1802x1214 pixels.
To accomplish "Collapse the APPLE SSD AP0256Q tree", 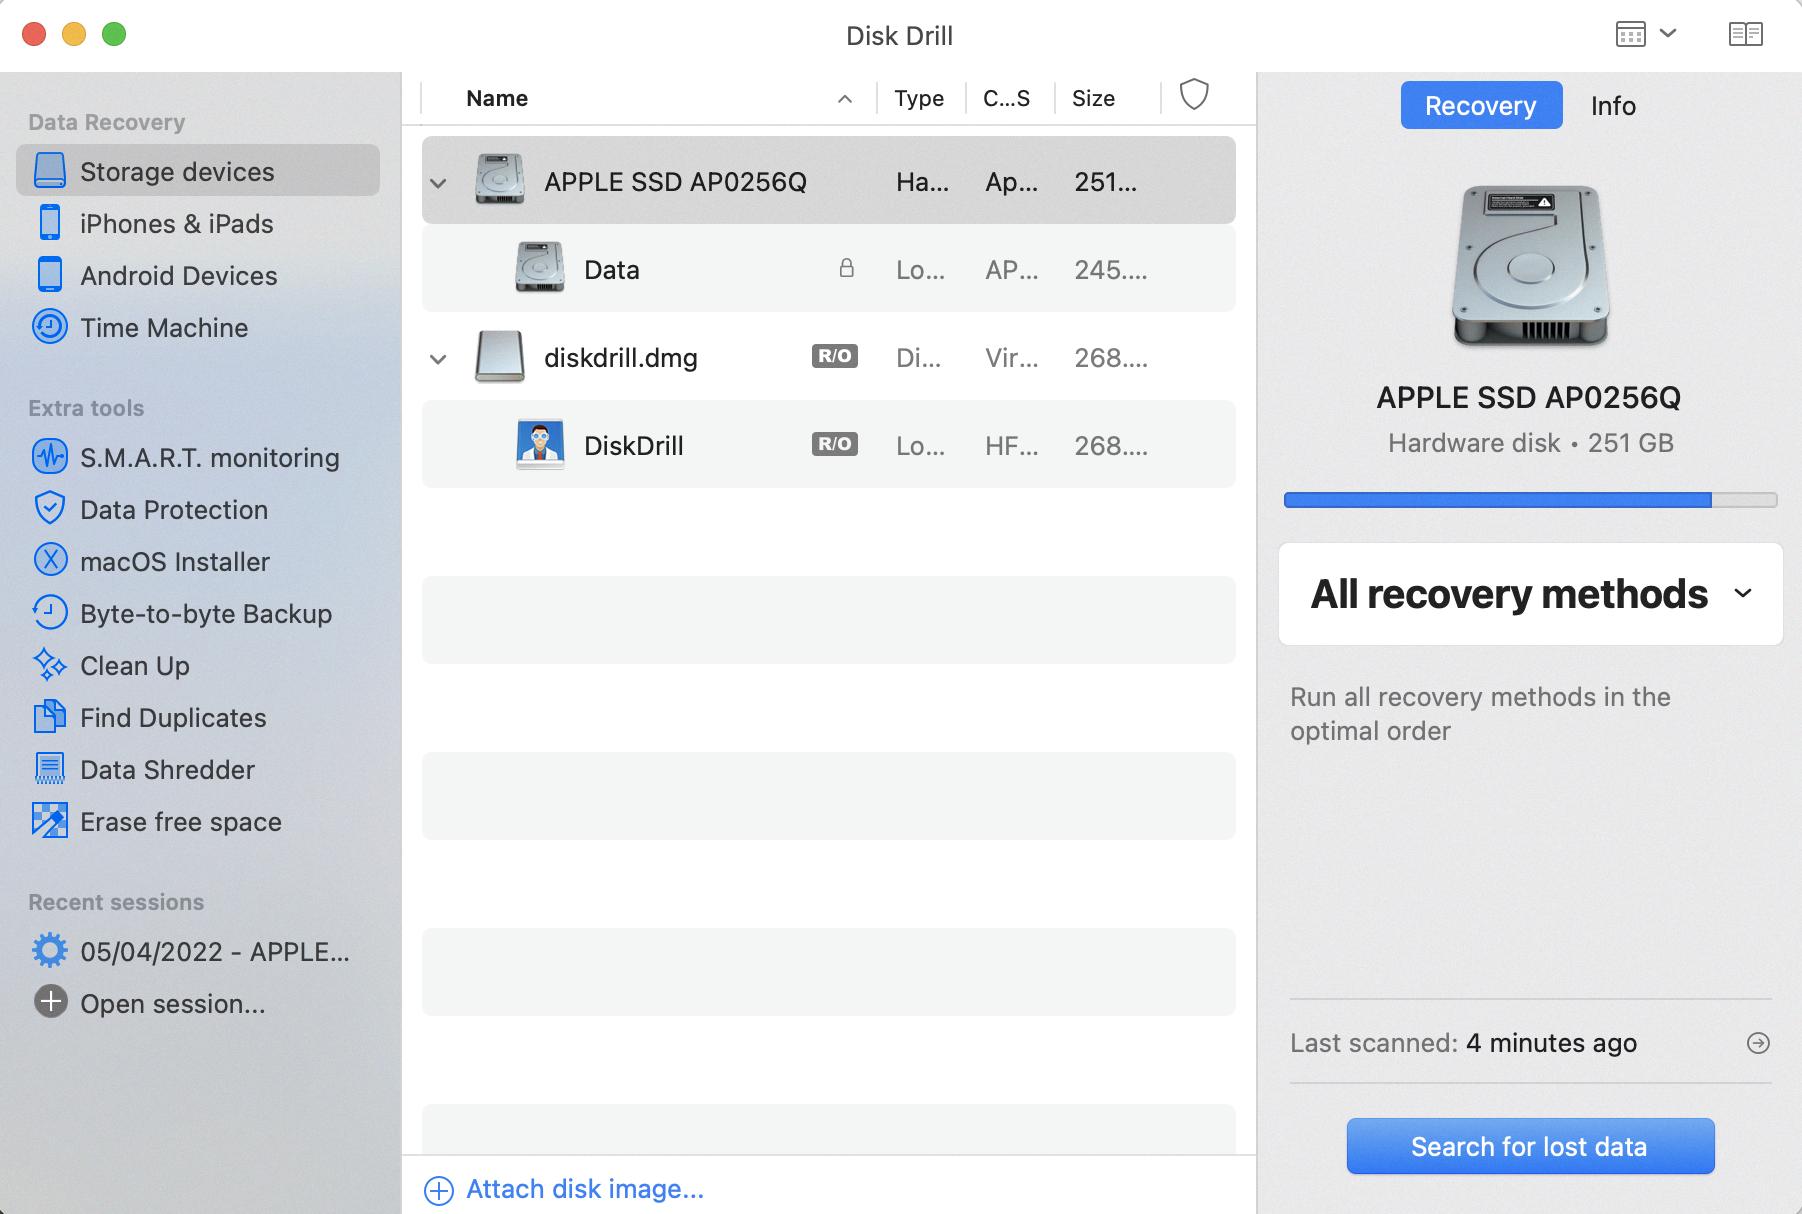I will (438, 184).
